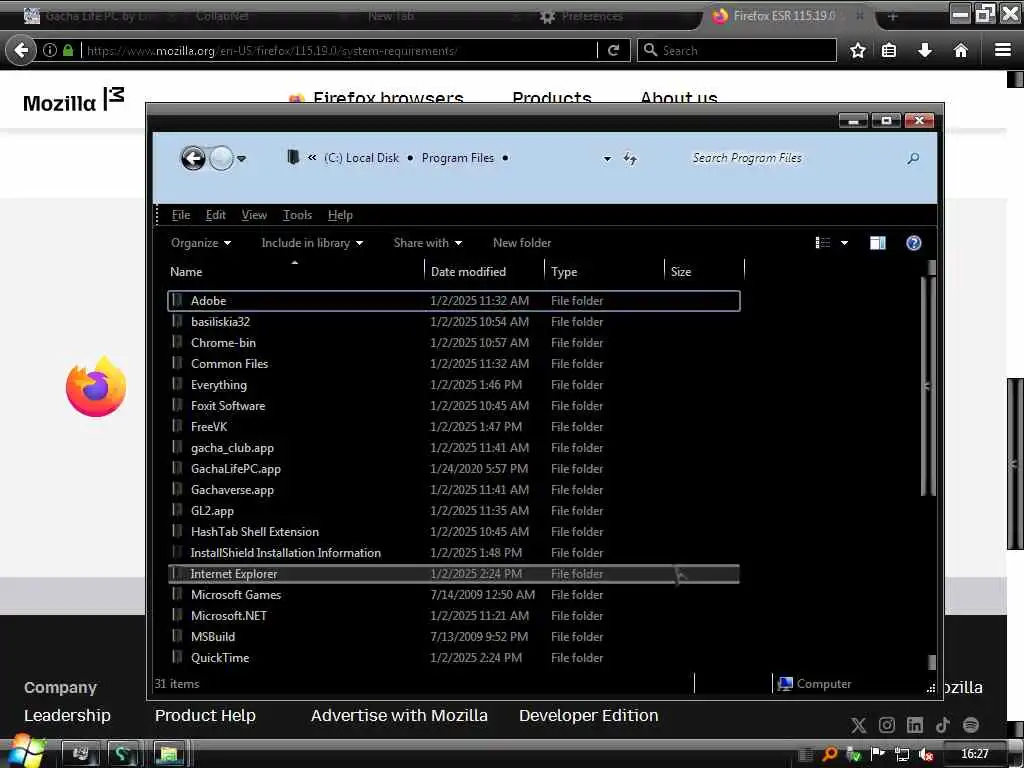Click the Firefox logo on Mozilla page
This screenshot has width=1024, height=768.
tap(96, 387)
